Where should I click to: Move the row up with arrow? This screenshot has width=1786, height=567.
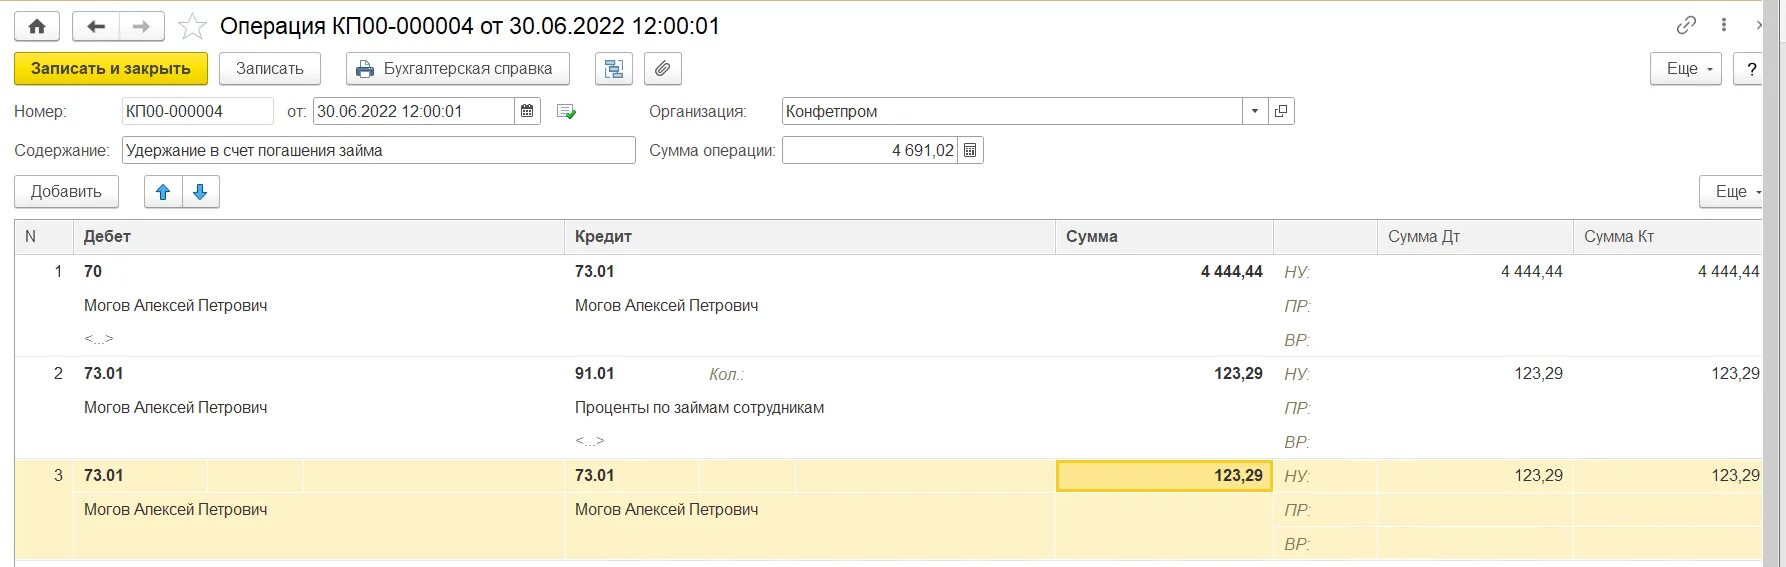pyautogui.click(x=163, y=192)
